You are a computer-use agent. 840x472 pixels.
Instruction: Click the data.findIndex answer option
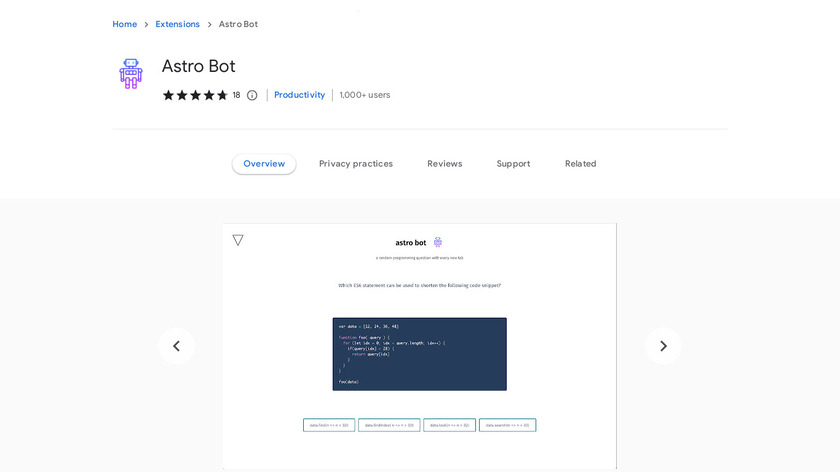tap(389, 425)
